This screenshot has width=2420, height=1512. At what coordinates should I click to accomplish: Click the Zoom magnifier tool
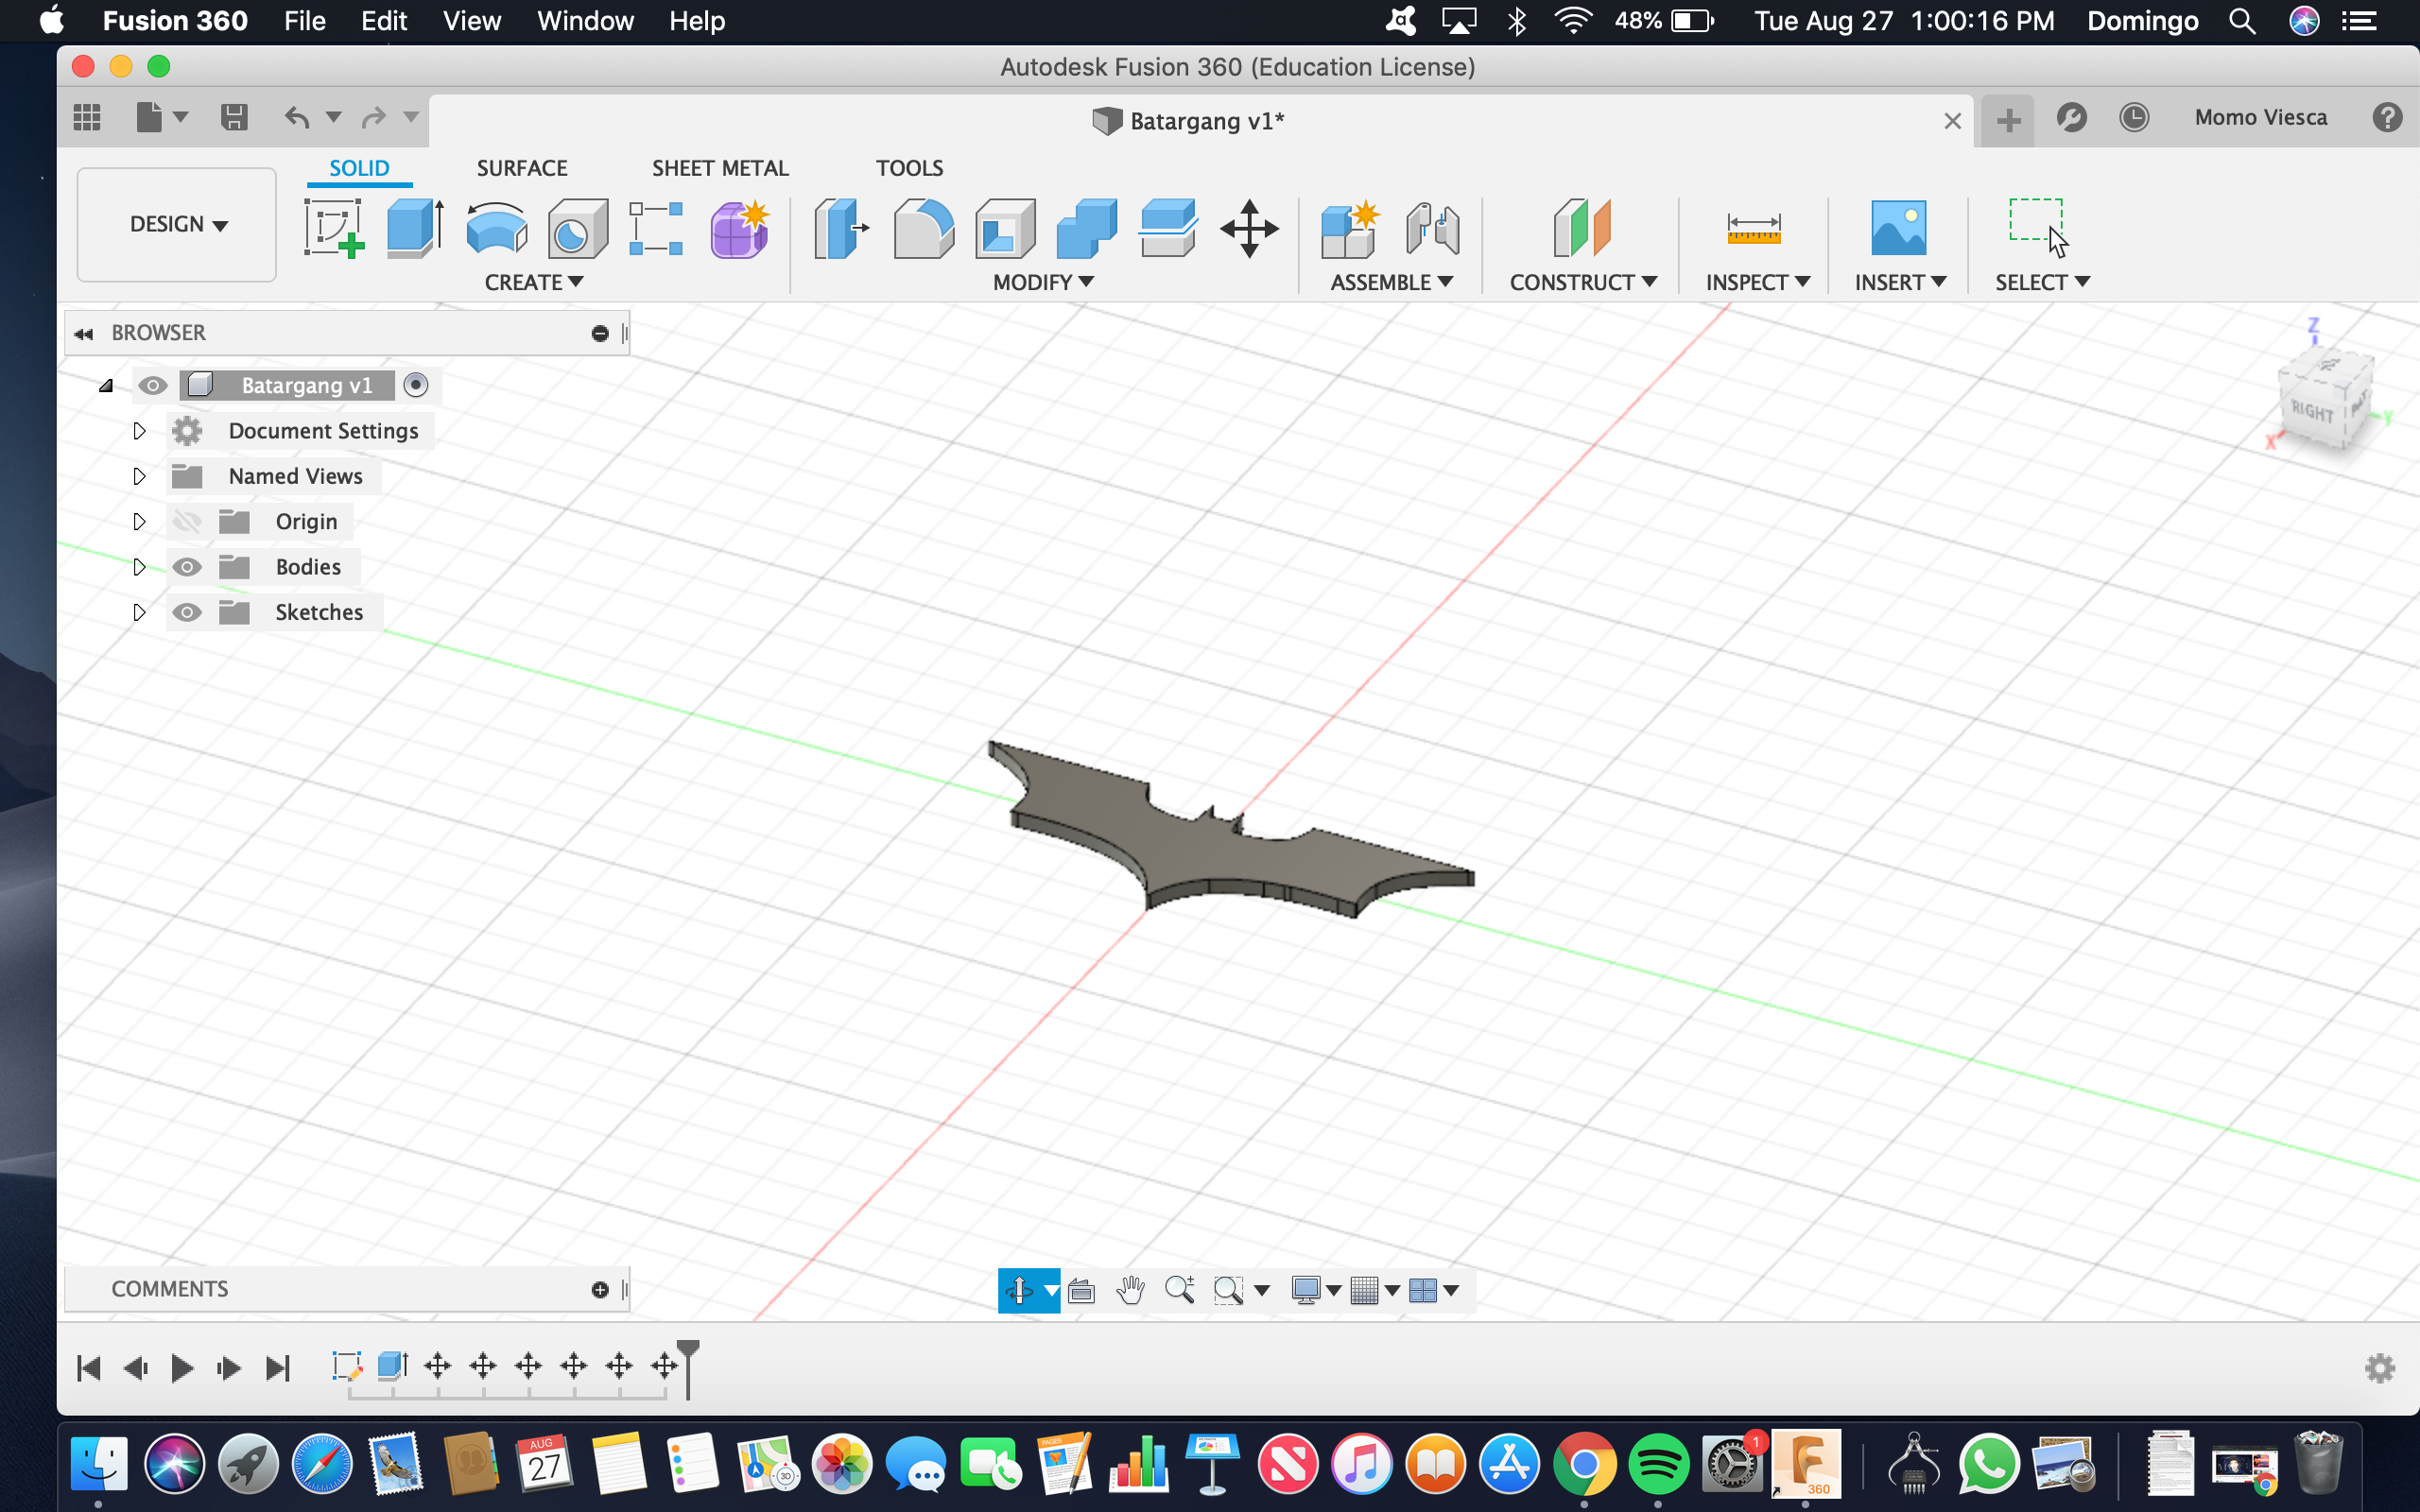1179,1290
